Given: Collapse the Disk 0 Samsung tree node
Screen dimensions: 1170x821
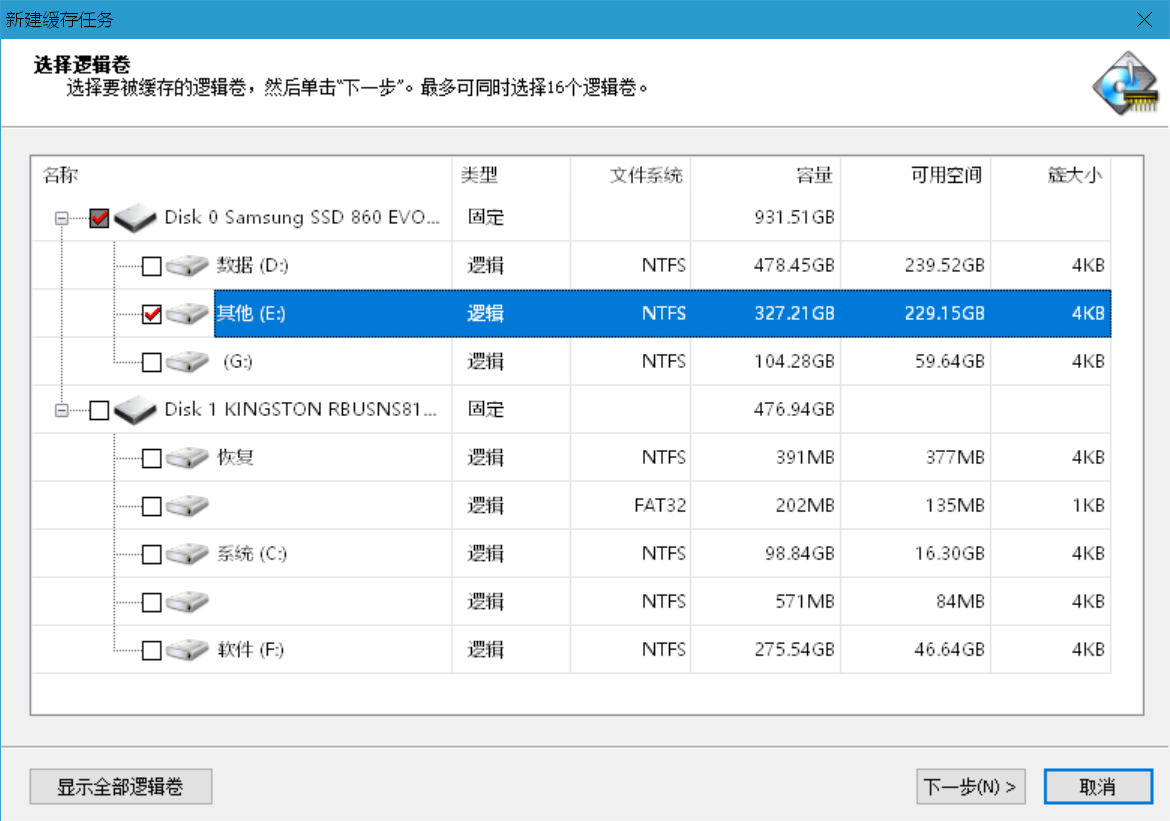Looking at the screenshot, I should click(x=62, y=218).
